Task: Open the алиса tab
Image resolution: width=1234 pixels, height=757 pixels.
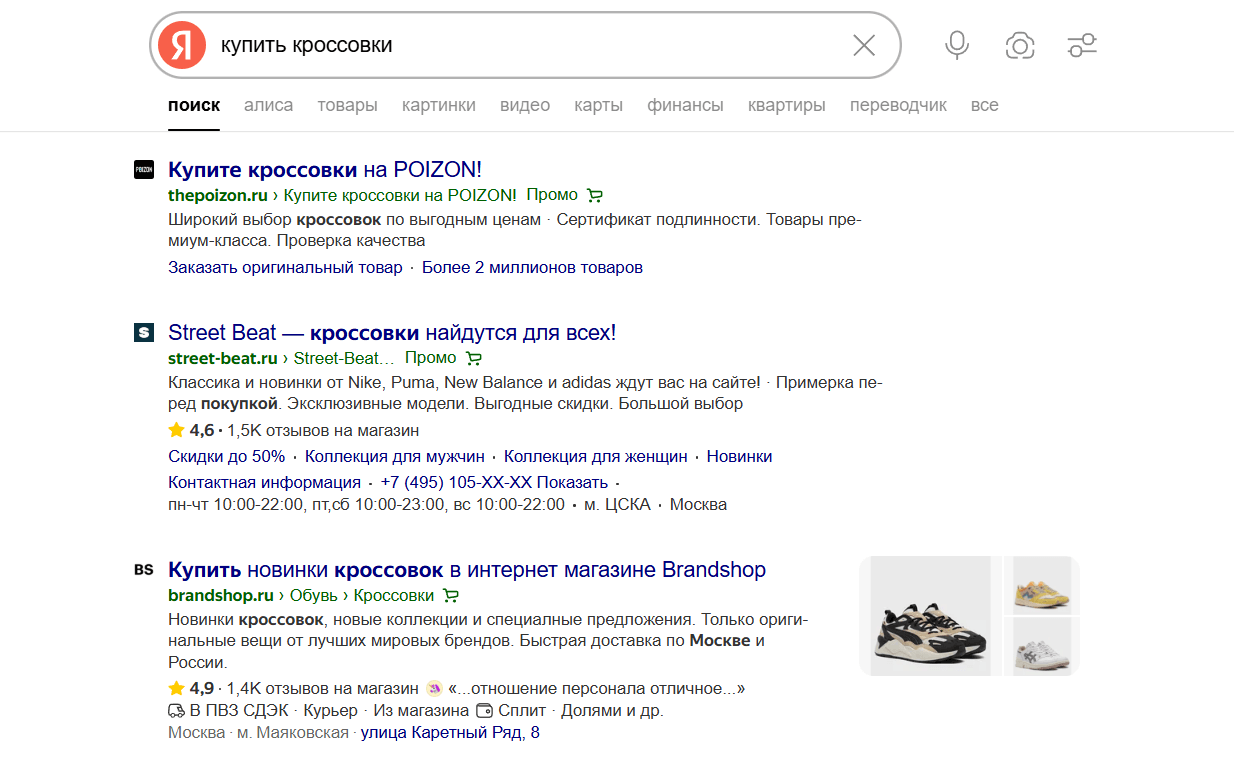Action: coord(268,105)
